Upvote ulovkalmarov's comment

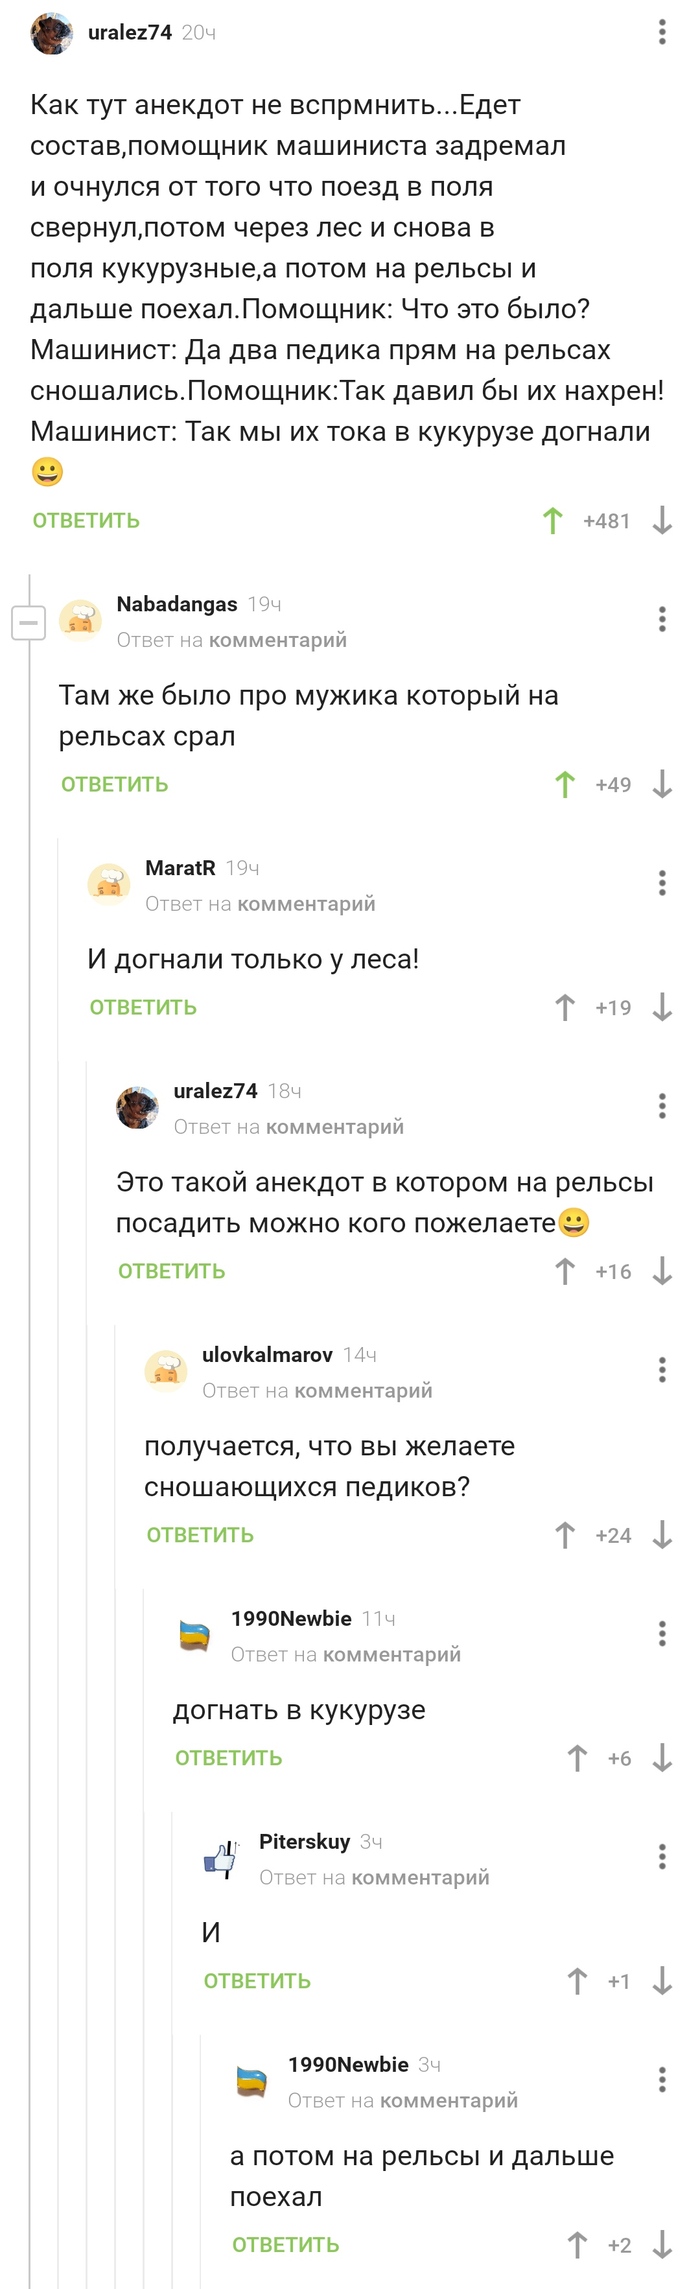[564, 1534]
